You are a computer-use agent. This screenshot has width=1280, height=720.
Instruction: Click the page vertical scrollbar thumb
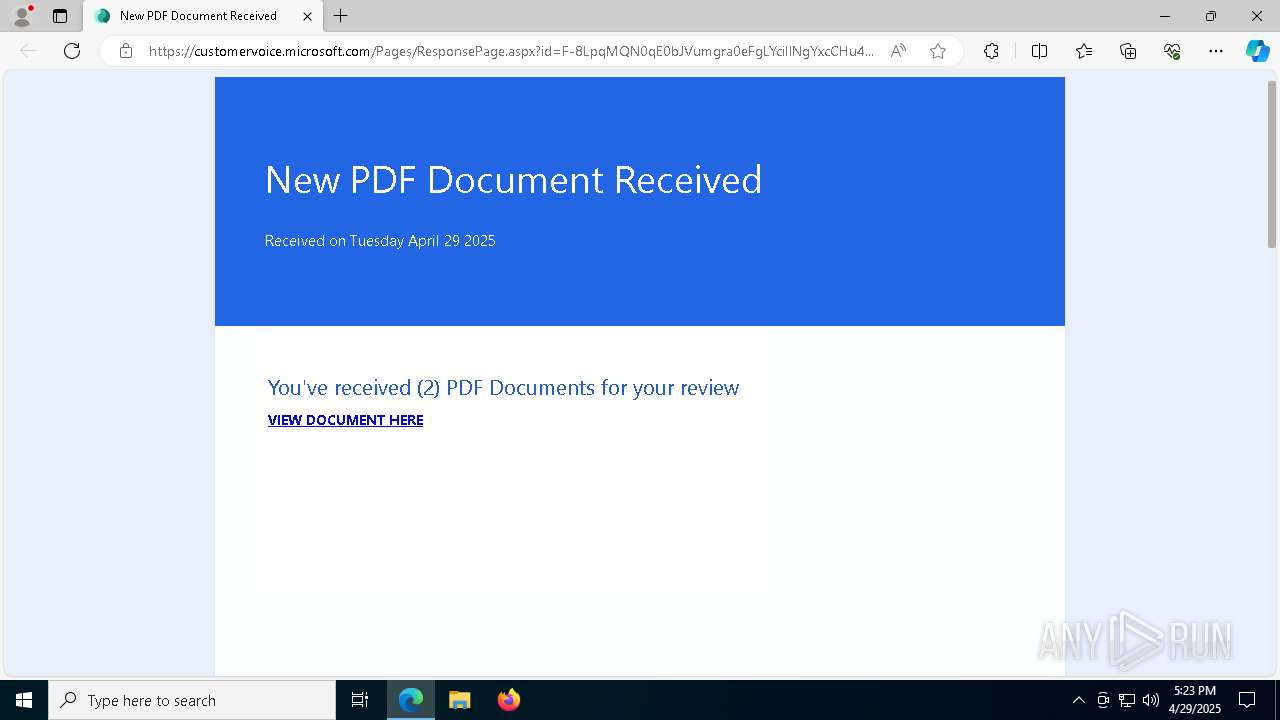1272,164
